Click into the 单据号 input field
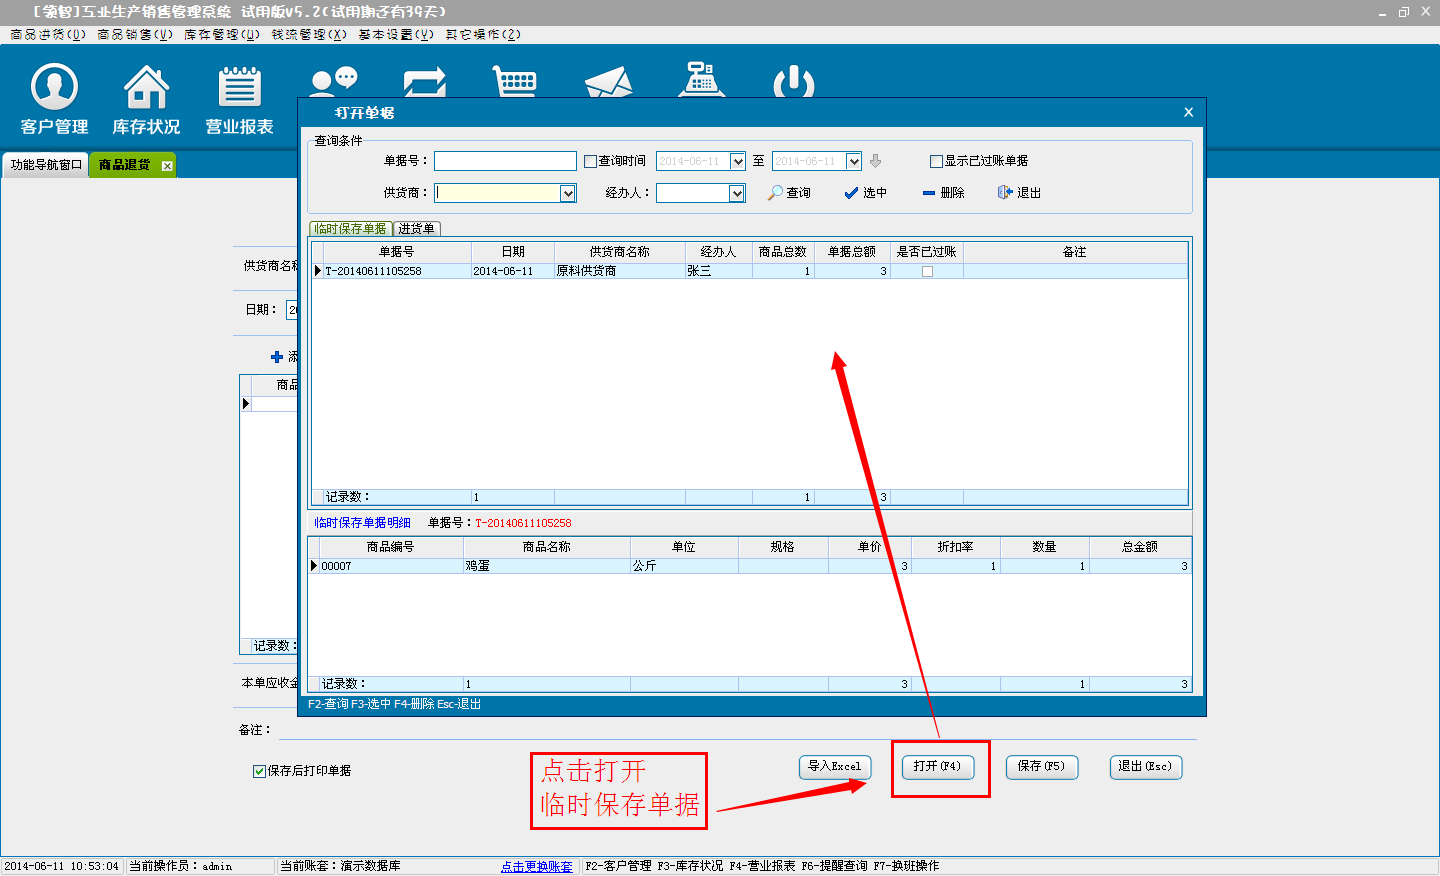This screenshot has height=876, width=1440. point(505,161)
